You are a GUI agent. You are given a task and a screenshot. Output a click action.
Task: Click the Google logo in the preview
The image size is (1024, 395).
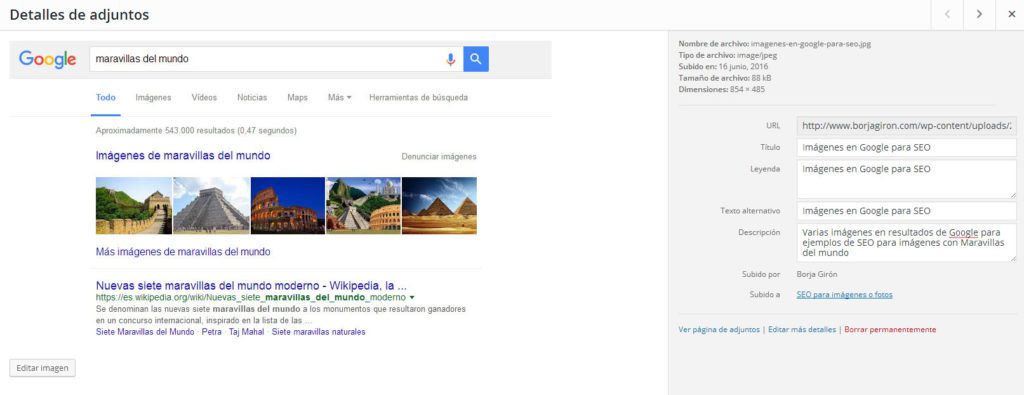tap(48, 59)
